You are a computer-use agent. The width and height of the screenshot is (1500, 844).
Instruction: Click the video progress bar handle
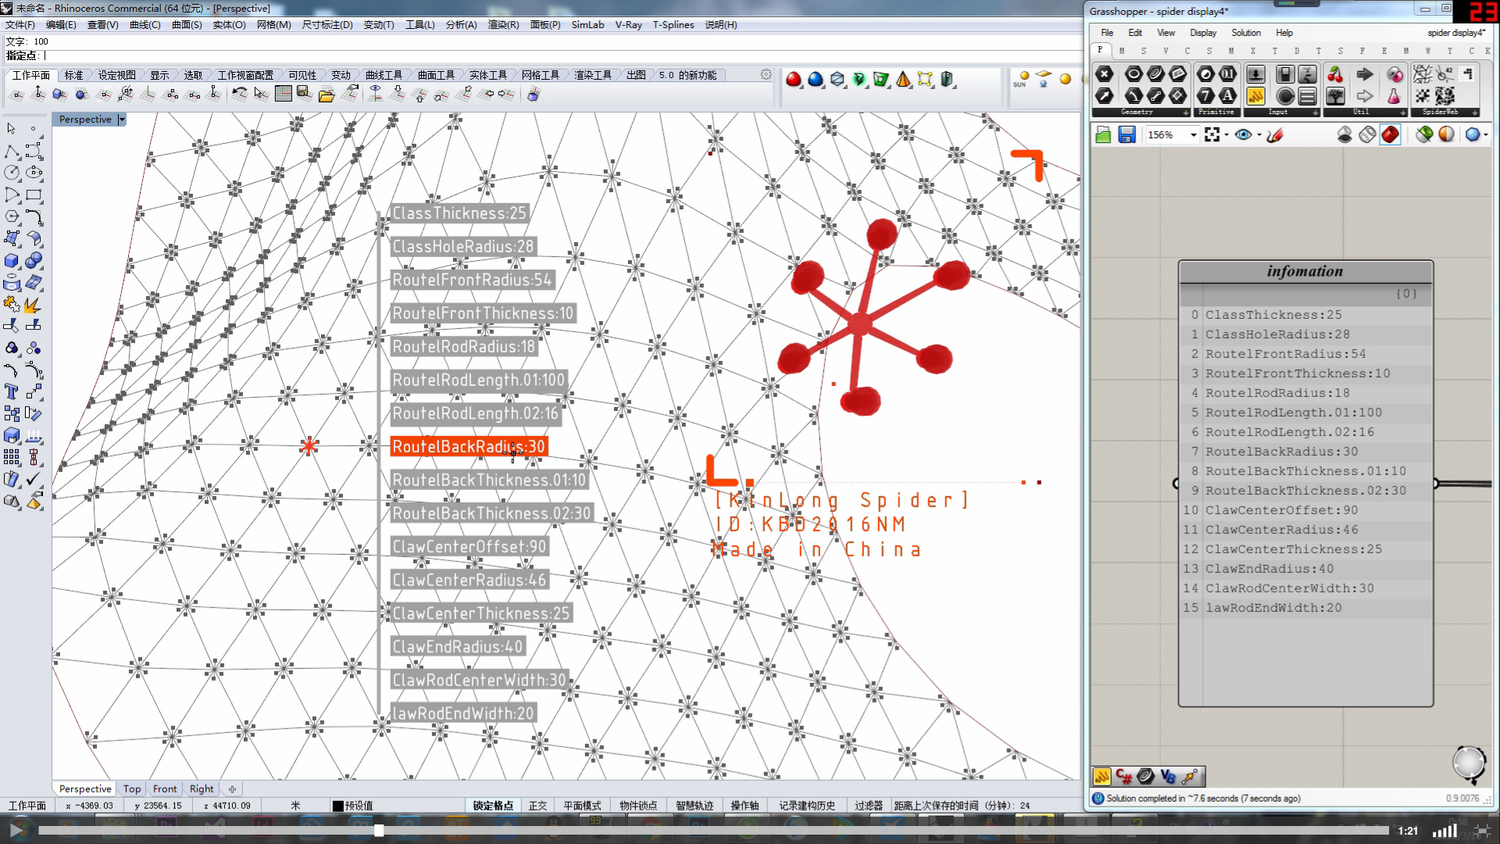coord(379,830)
